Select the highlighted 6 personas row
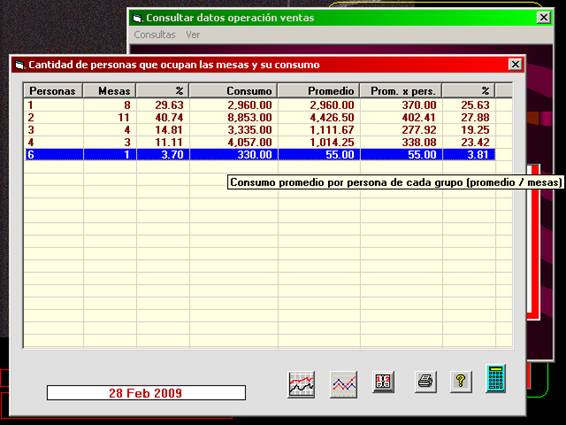The width and height of the screenshot is (566, 425). [x=260, y=155]
